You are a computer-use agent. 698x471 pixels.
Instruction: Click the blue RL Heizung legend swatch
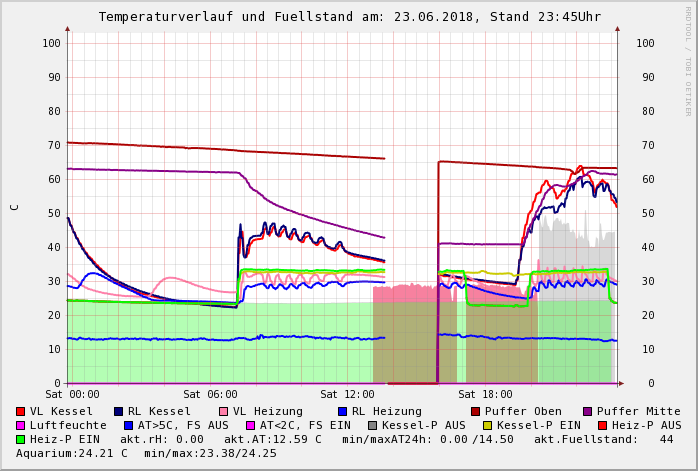[x=343, y=411]
